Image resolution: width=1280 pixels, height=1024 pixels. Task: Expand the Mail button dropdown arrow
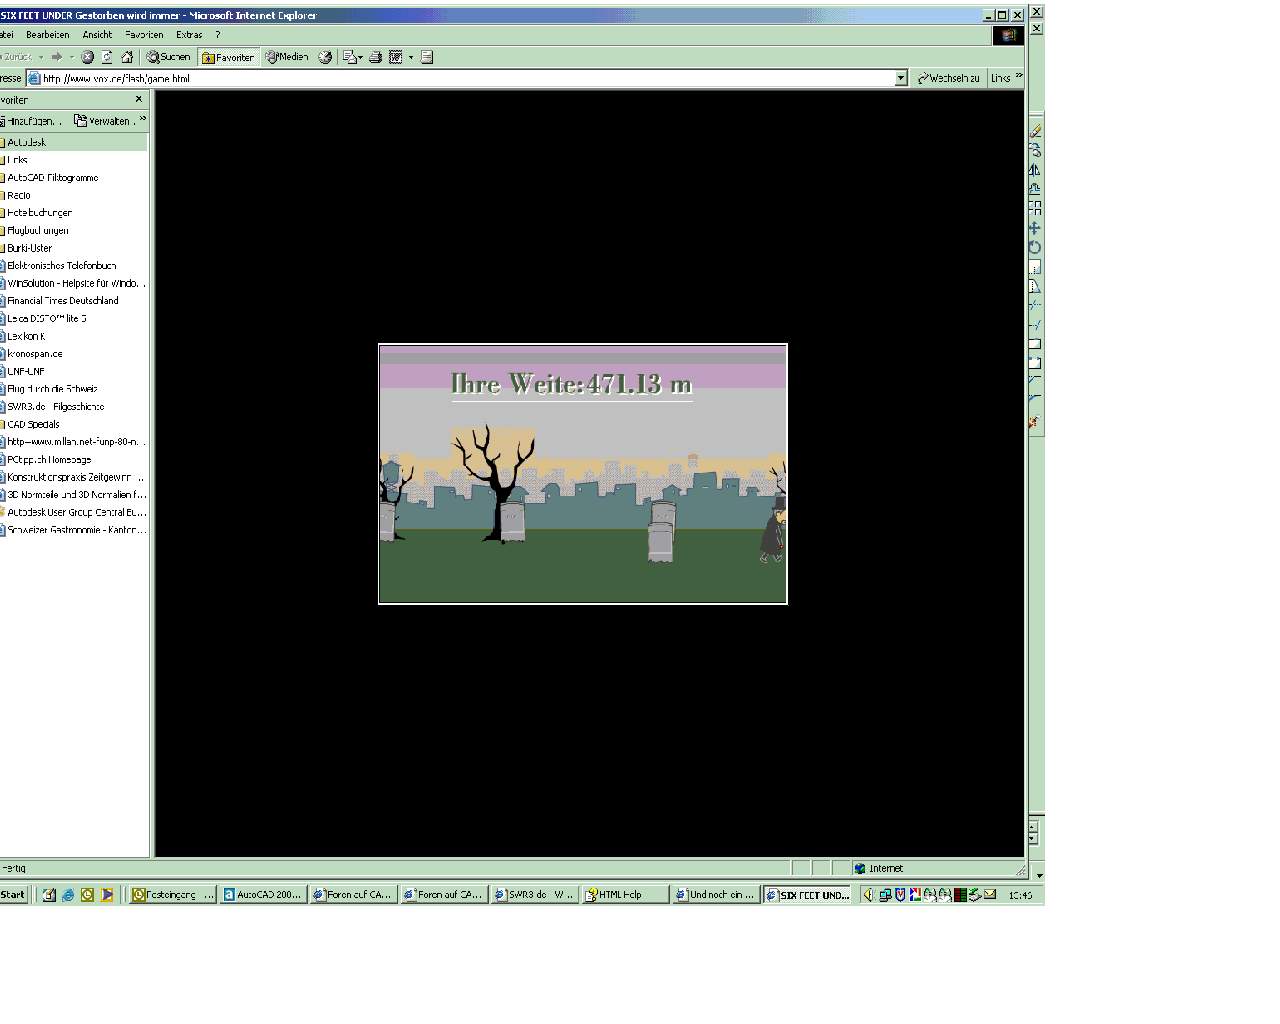(360, 57)
